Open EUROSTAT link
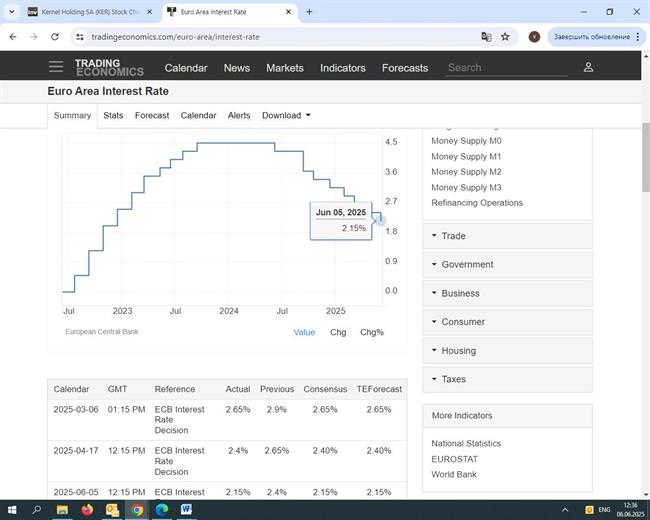This screenshot has width=650, height=520. pos(454,459)
